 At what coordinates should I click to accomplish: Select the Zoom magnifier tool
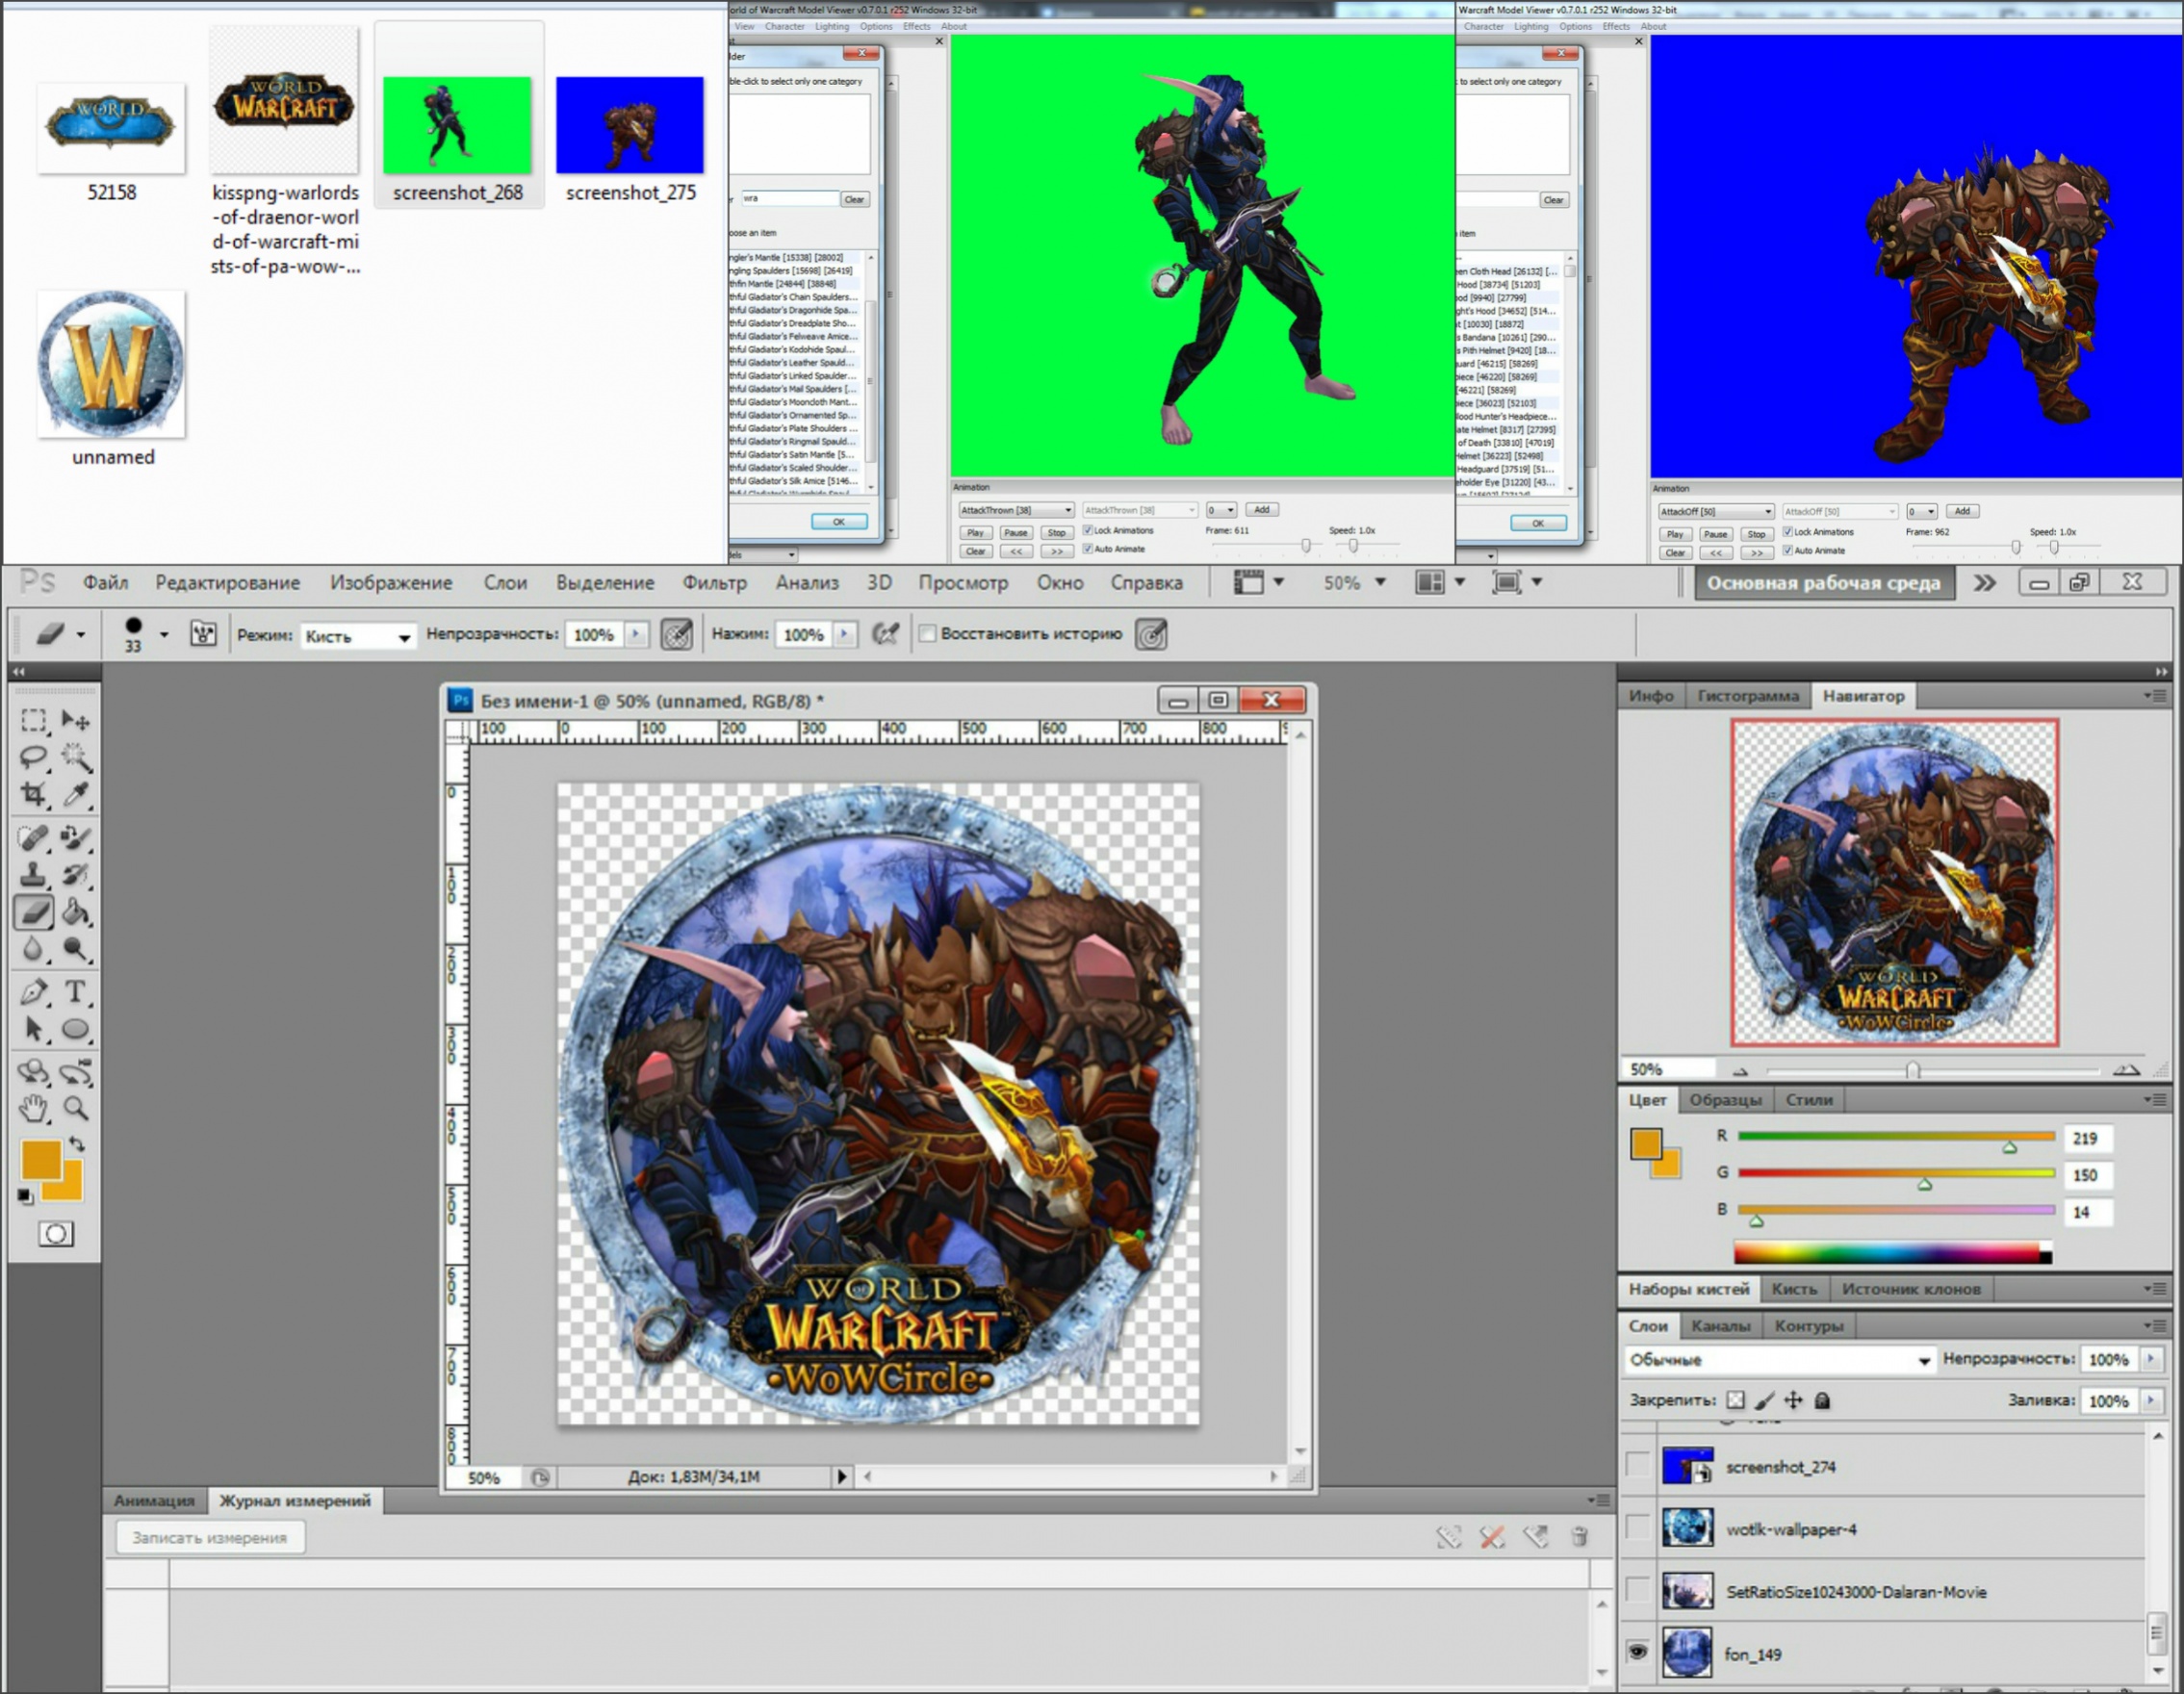(76, 1108)
